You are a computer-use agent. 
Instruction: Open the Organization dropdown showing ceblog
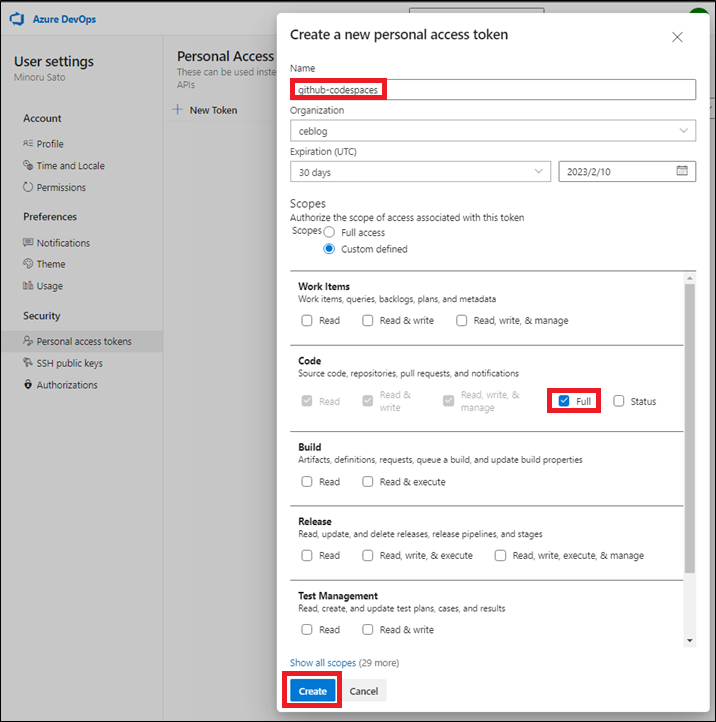(493, 131)
